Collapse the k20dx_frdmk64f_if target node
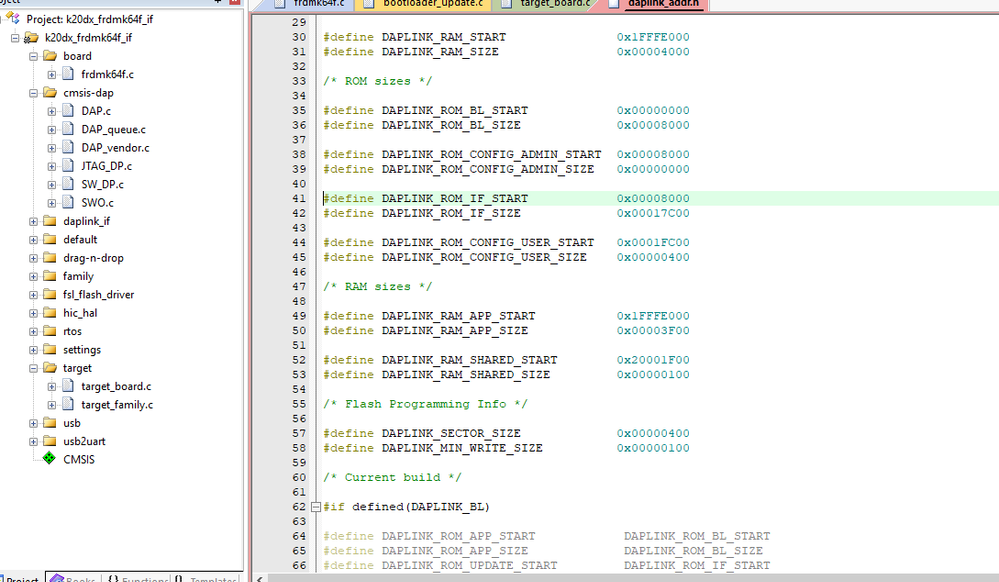 tap(15, 38)
